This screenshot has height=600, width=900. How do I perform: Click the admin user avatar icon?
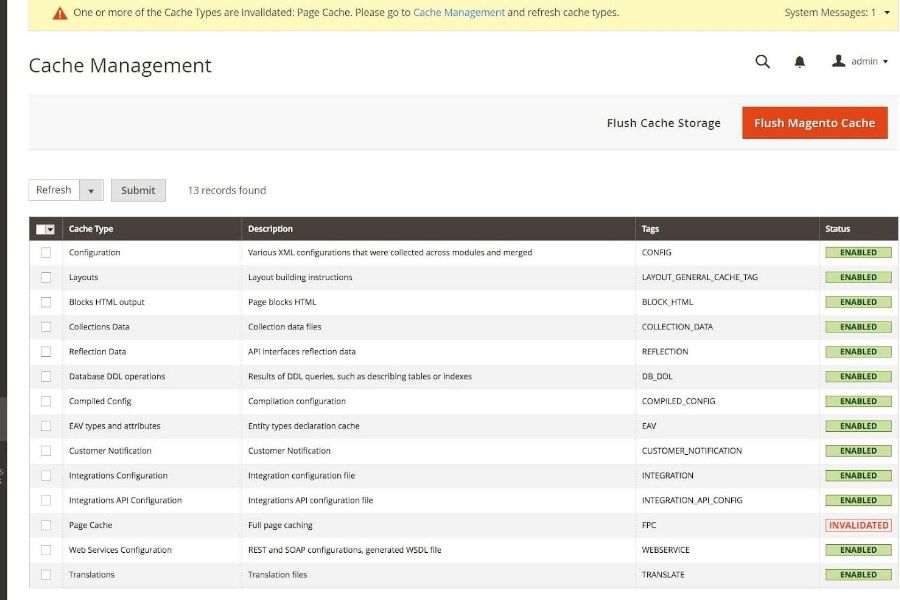click(839, 61)
